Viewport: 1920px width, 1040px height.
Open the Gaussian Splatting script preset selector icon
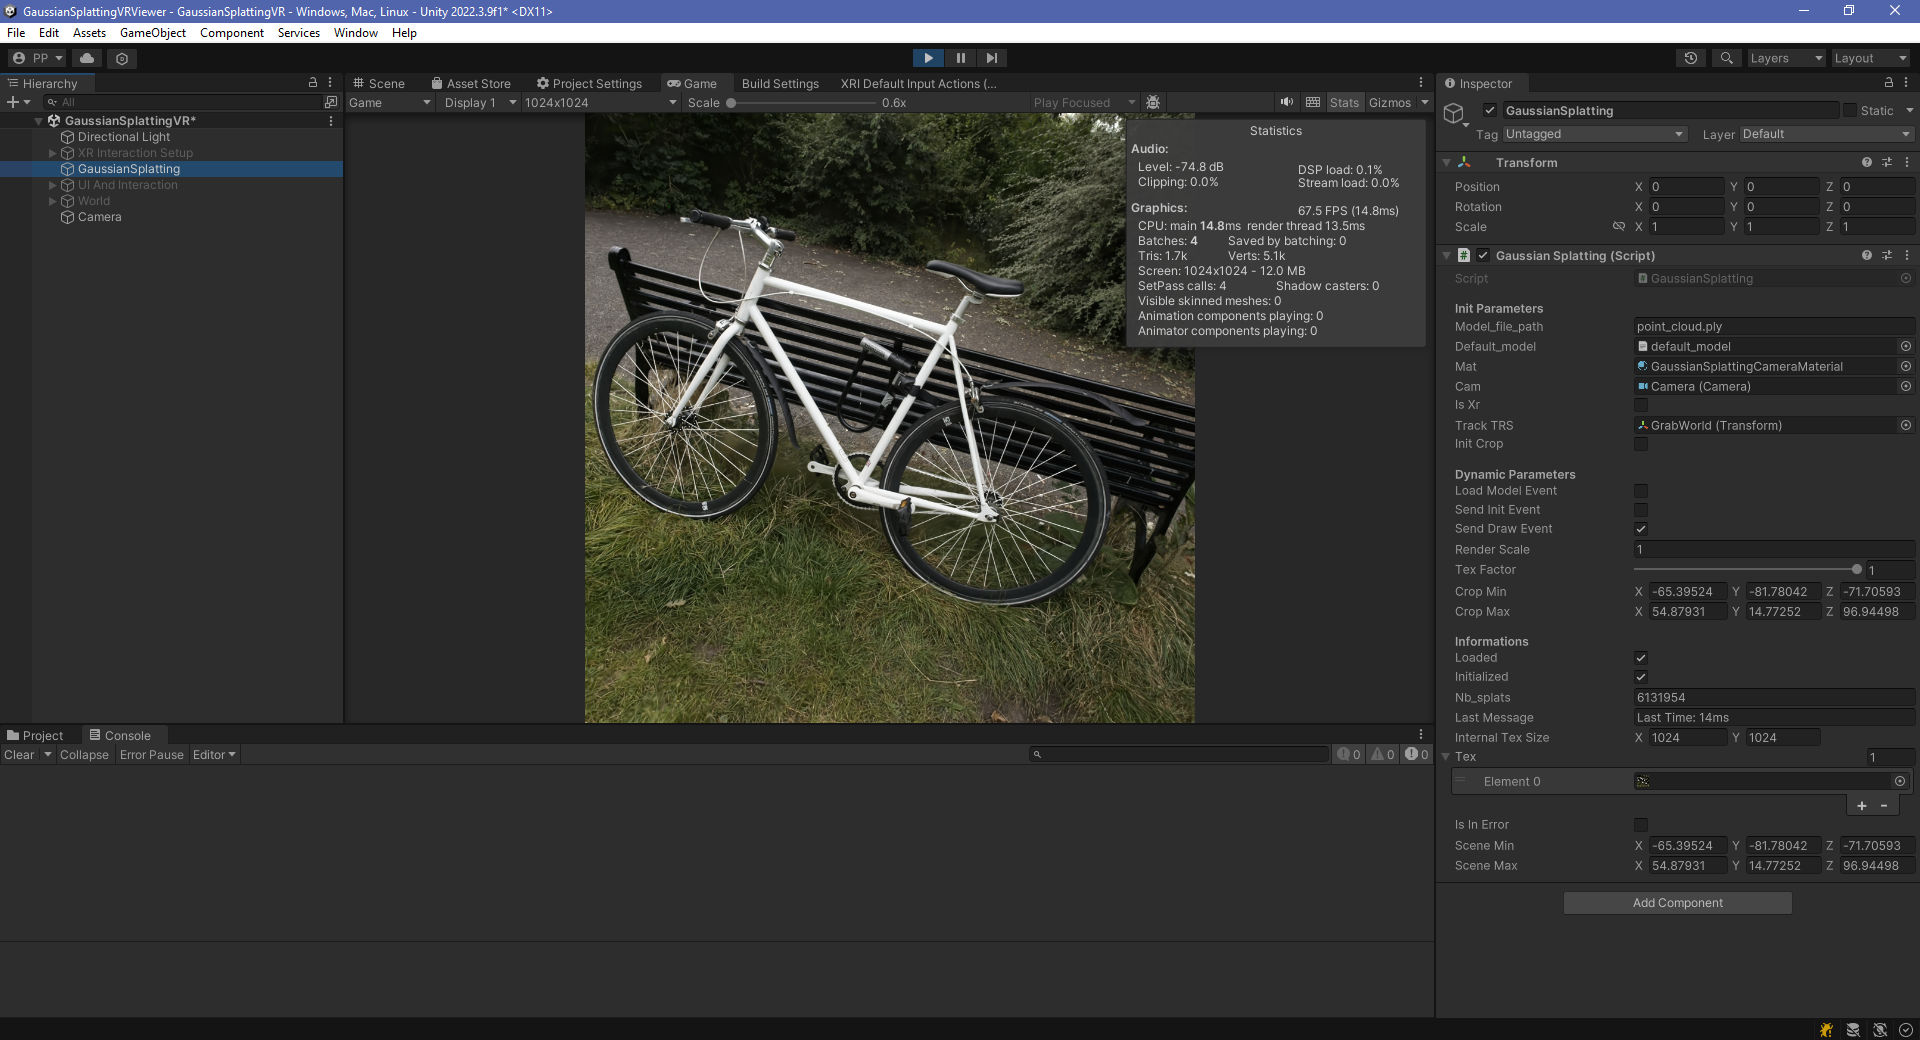(1887, 255)
